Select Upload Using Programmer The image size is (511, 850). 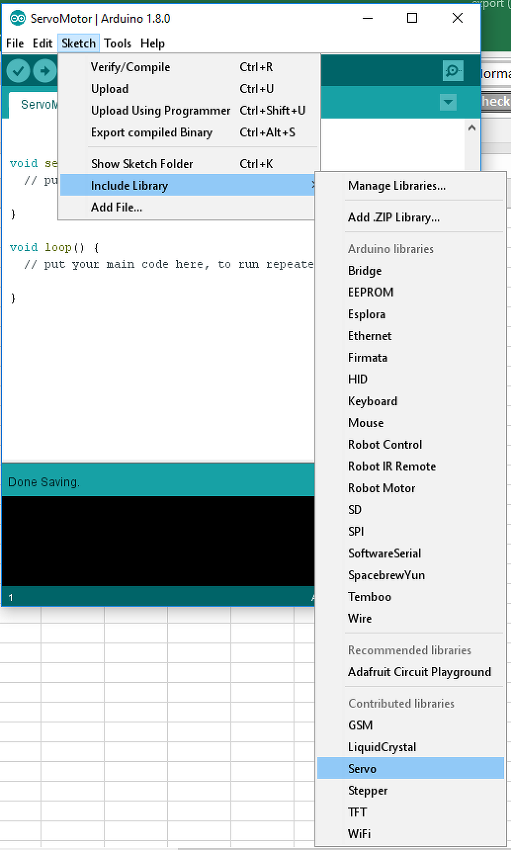(189, 111)
